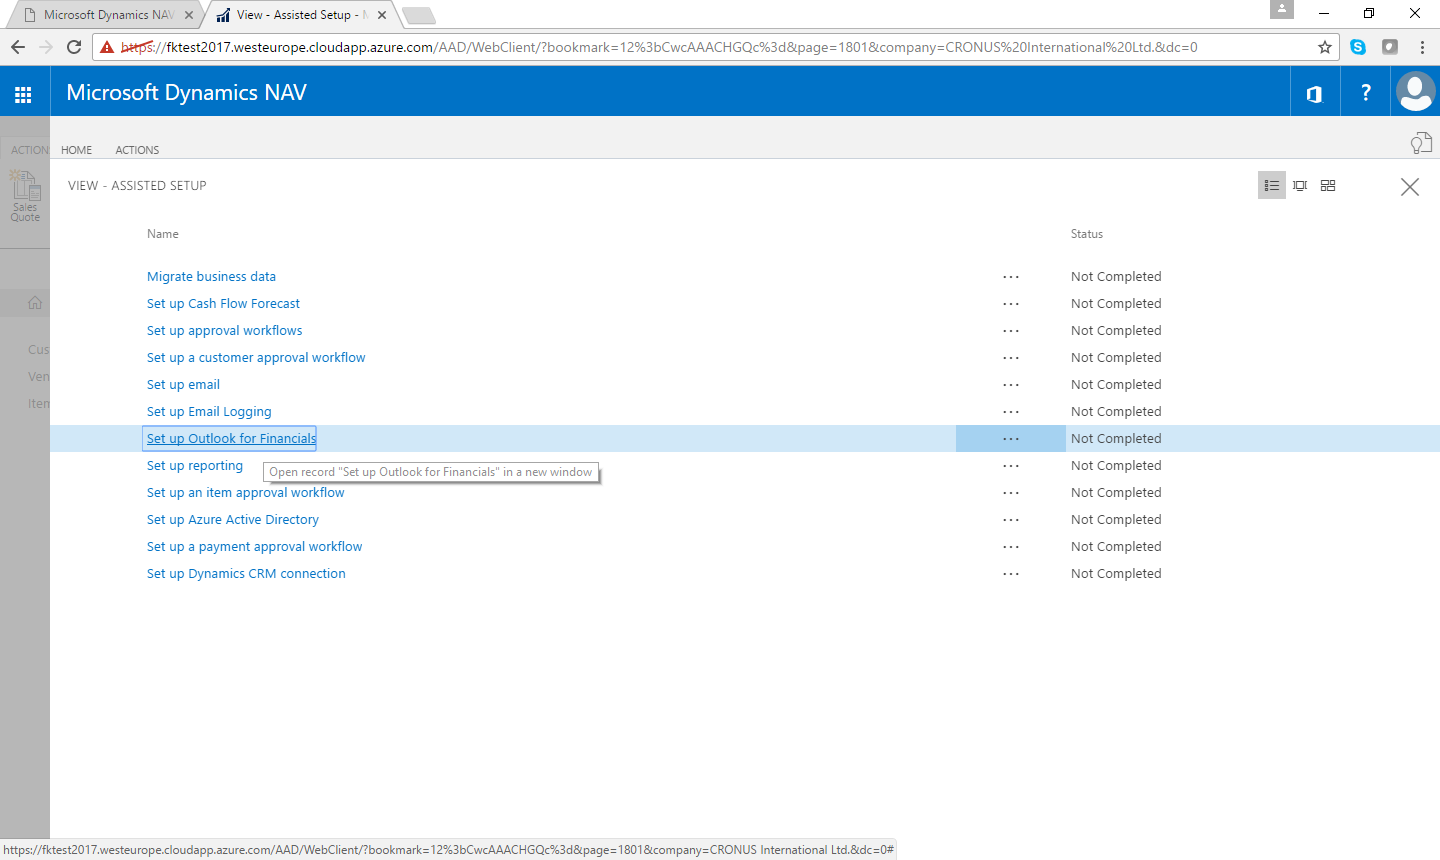
Task: Close the Assisted Setup page
Action: 1409,187
